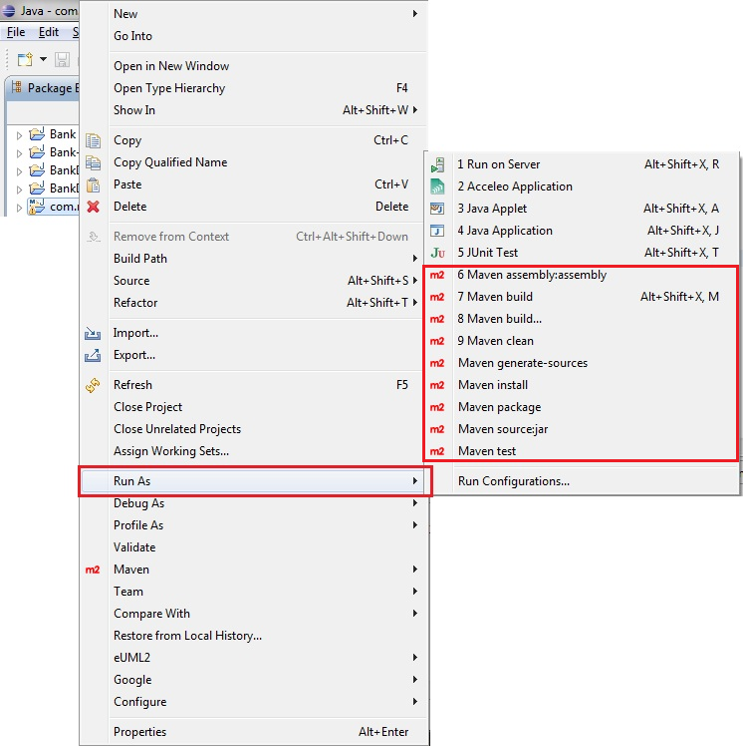Expand the first Bank project tree node

(19, 136)
